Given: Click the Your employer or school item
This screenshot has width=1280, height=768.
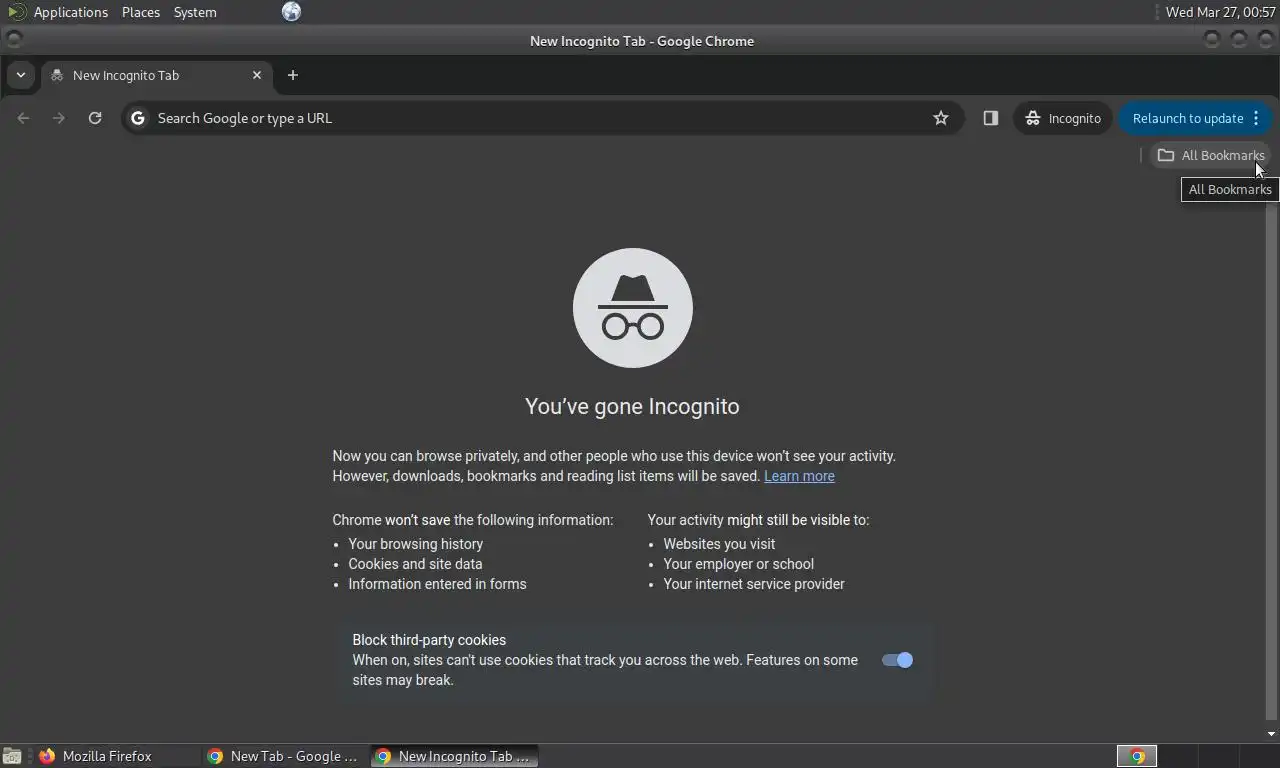Looking at the screenshot, I should click(739, 564).
